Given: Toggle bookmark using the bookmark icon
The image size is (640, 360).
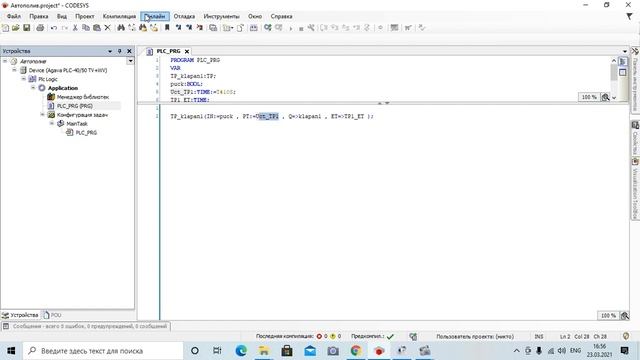Looking at the screenshot, I should coord(167,28).
